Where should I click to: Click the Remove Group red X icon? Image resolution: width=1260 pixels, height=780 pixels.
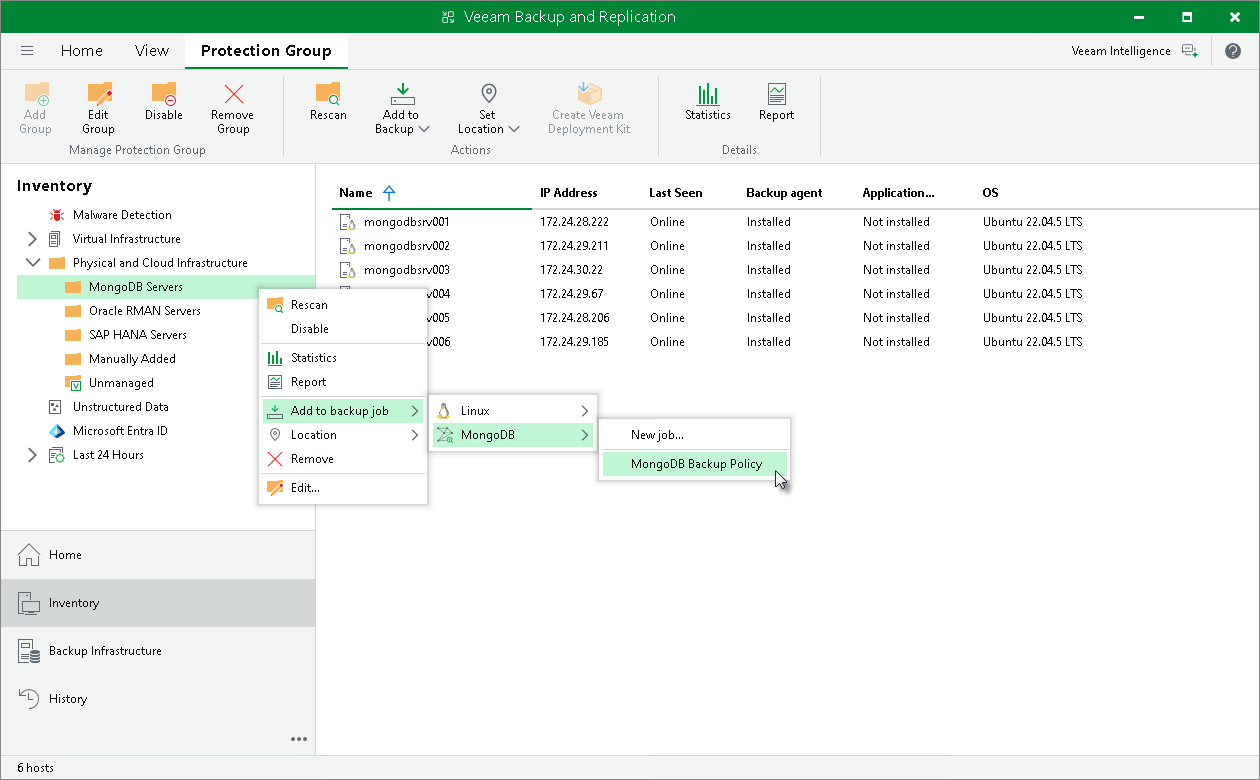[233, 94]
